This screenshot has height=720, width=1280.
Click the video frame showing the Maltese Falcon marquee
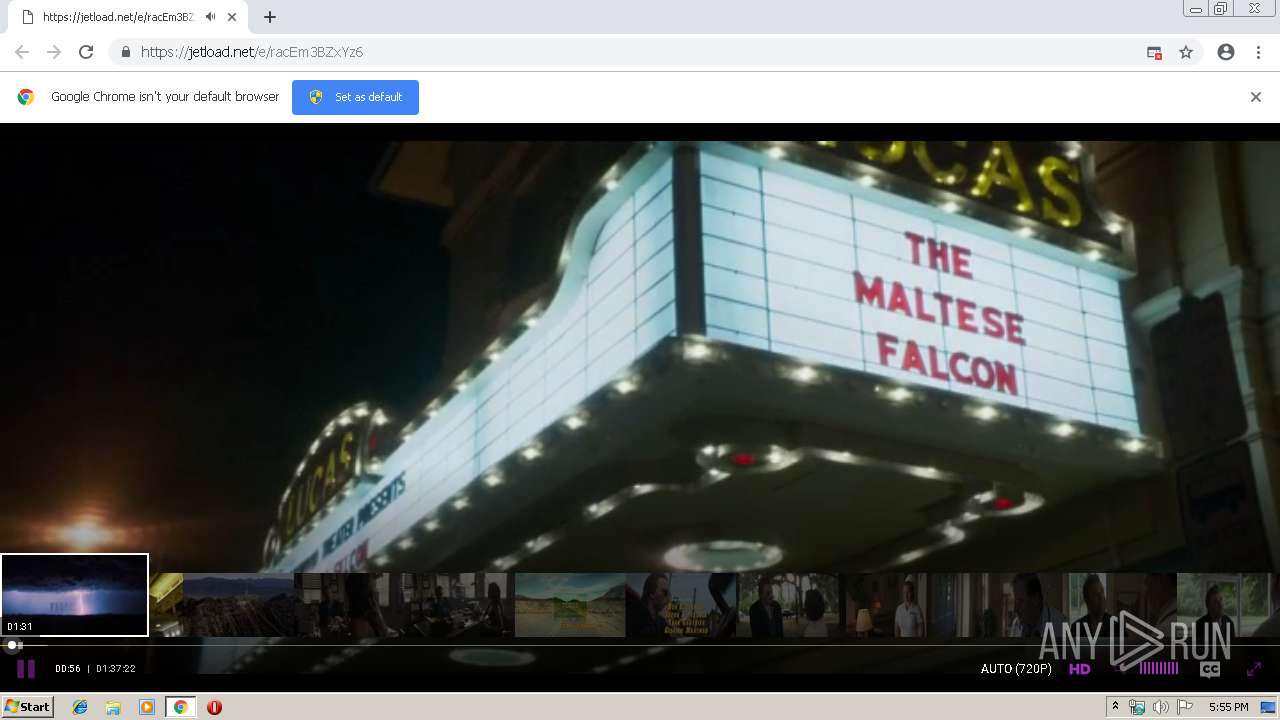click(640, 350)
